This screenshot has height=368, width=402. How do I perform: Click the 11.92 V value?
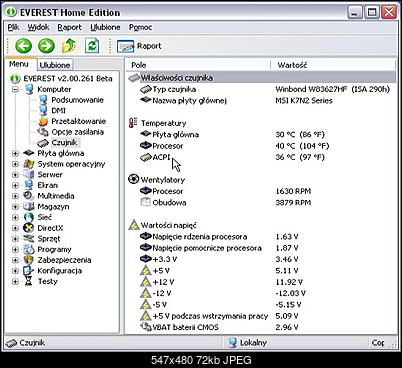coord(289,282)
